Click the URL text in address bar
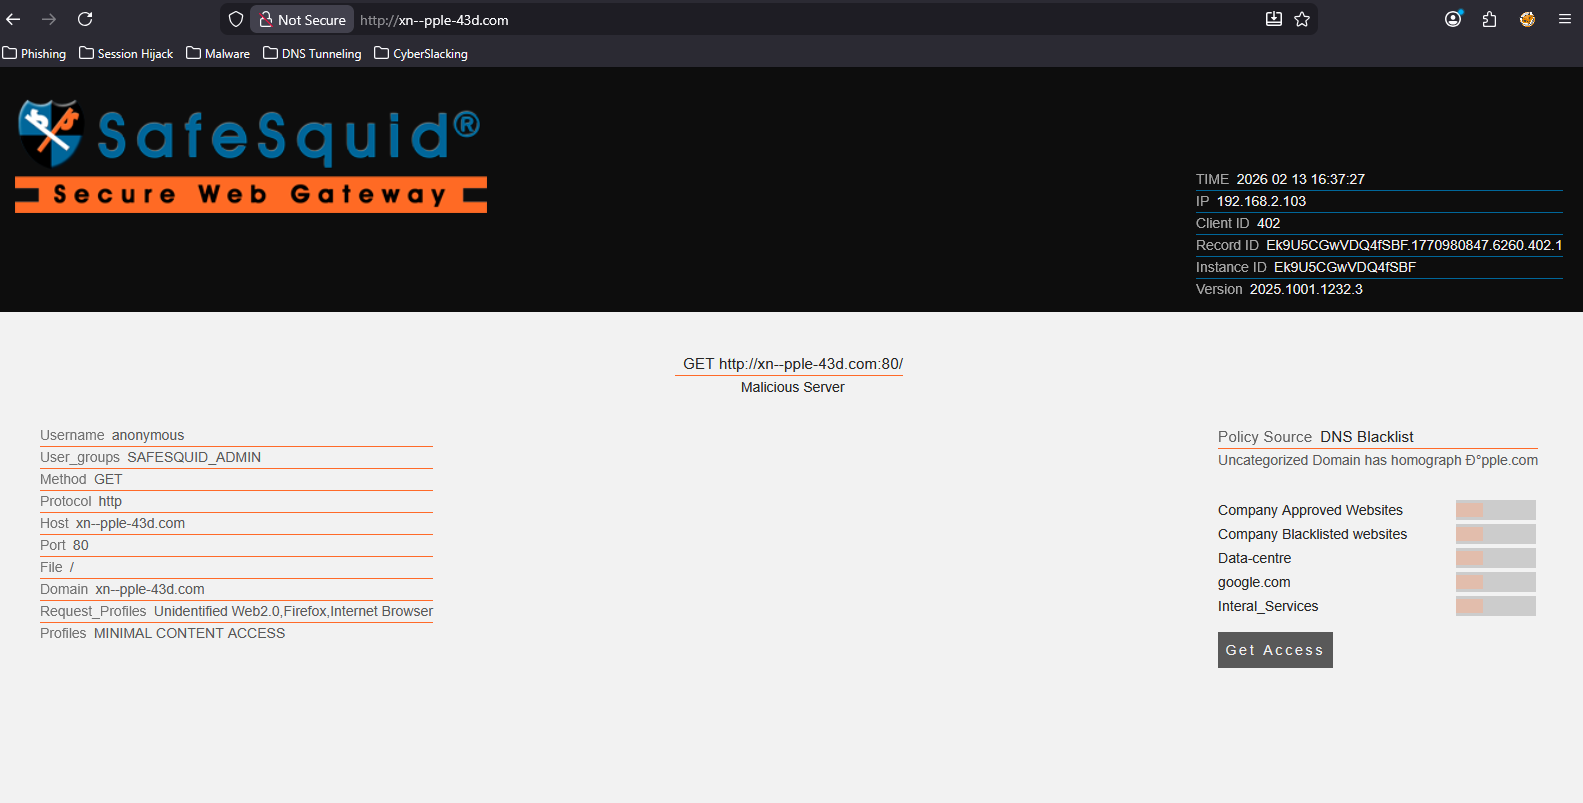1583x803 pixels. (x=434, y=20)
